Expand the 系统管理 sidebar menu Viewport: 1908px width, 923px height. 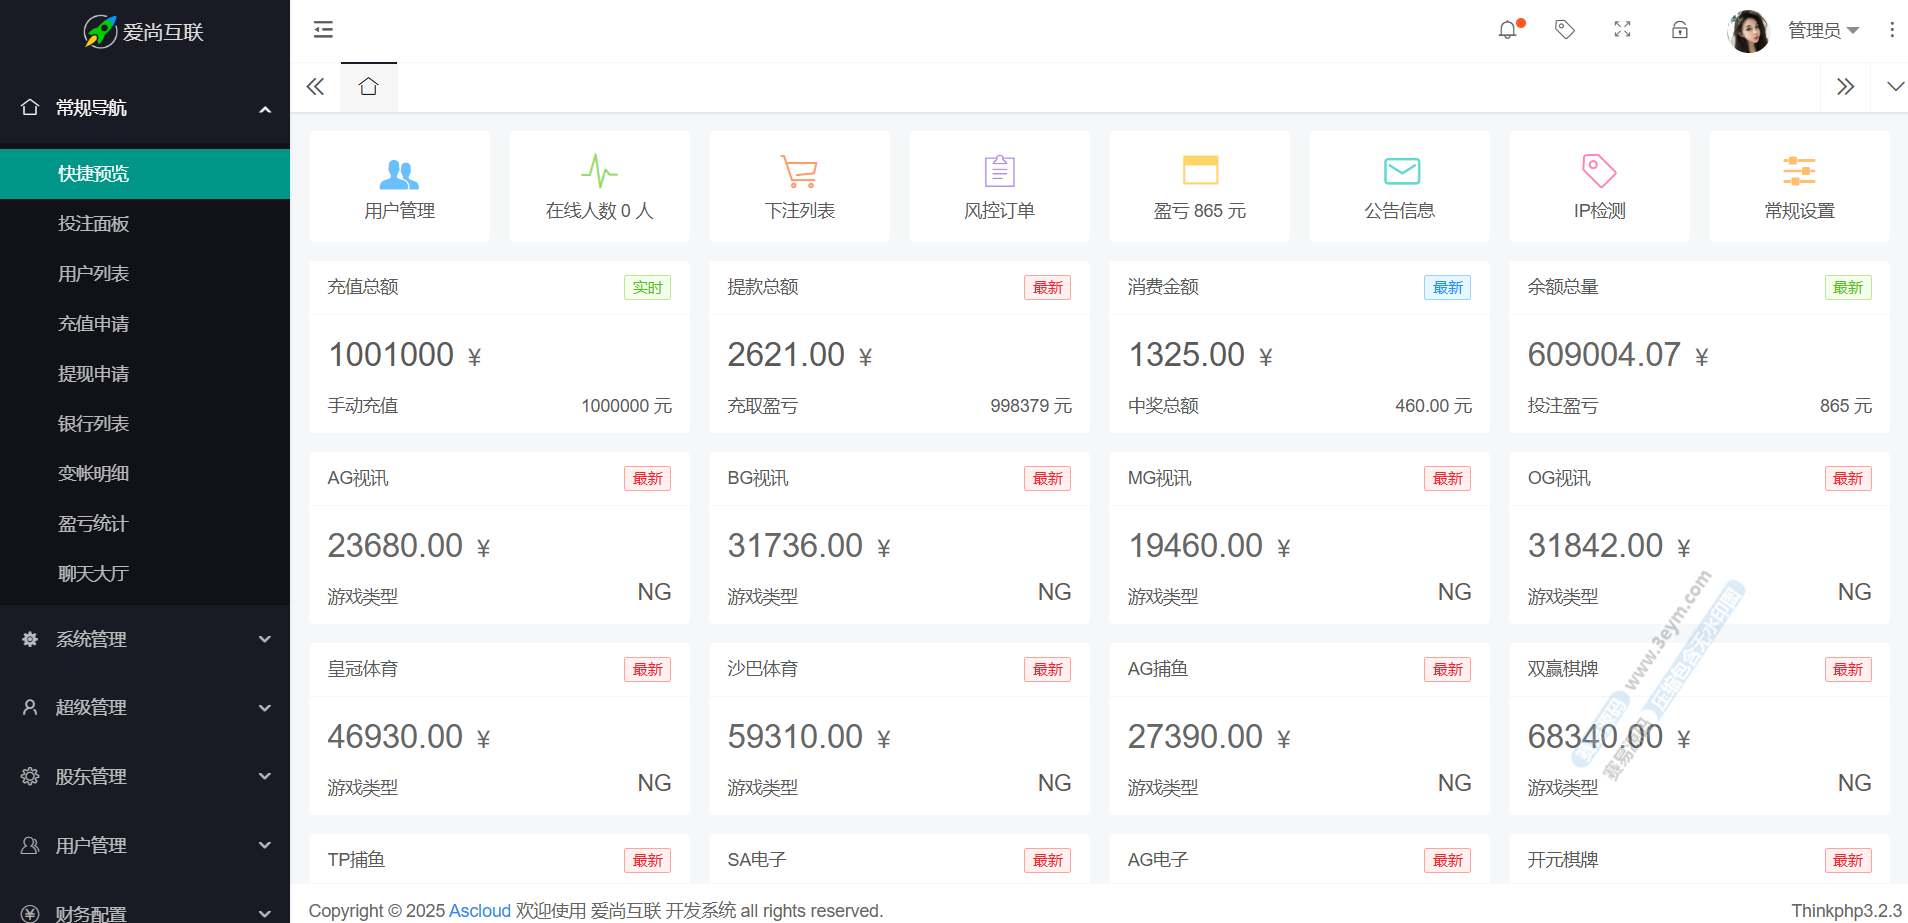(x=145, y=639)
